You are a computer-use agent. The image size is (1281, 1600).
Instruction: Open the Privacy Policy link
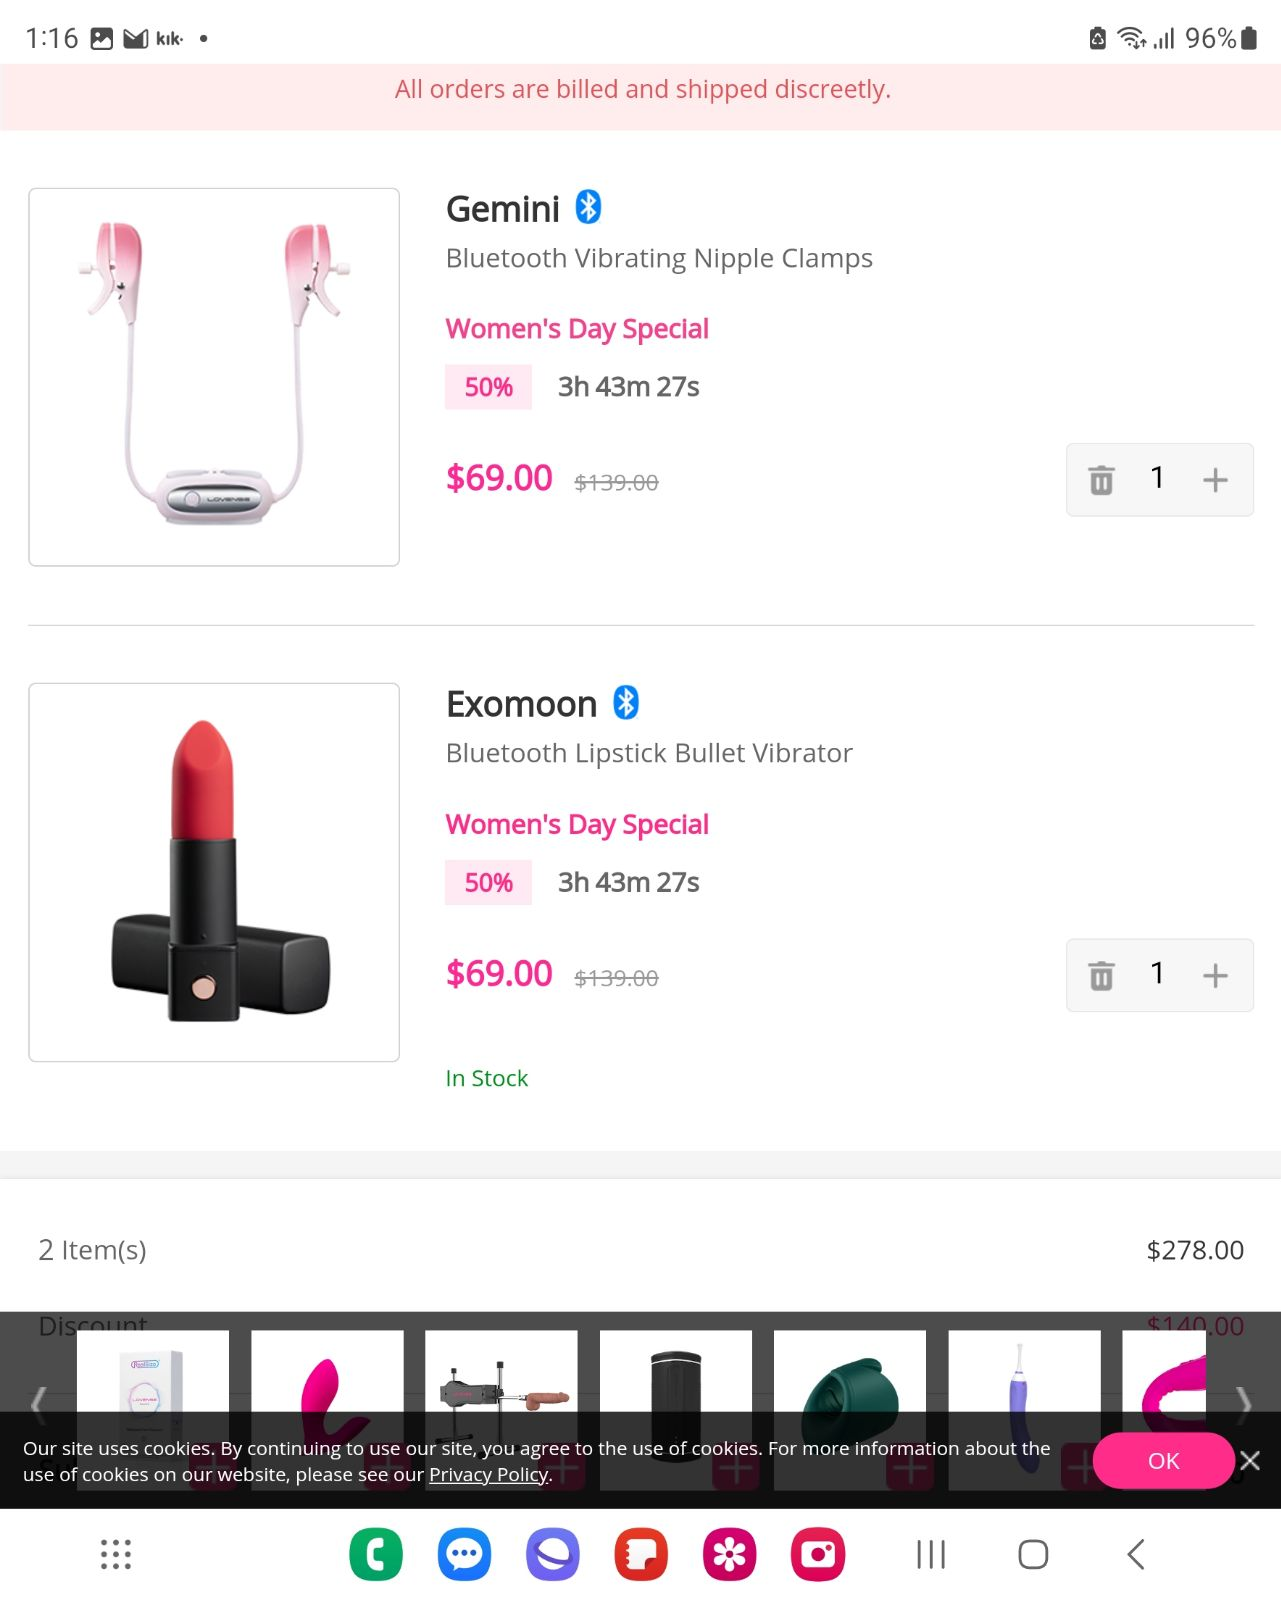tap(488, 1474)
